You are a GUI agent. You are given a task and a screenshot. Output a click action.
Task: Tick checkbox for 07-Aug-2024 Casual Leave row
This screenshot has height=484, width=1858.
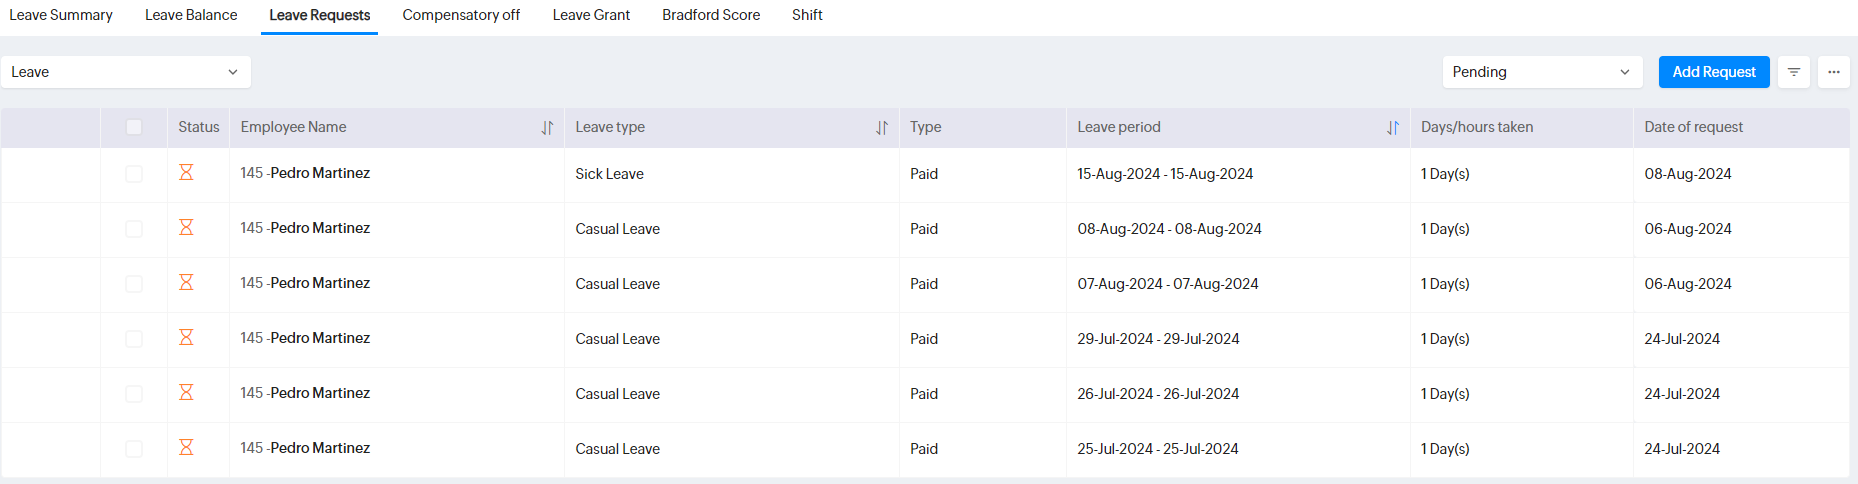(134, 284)
